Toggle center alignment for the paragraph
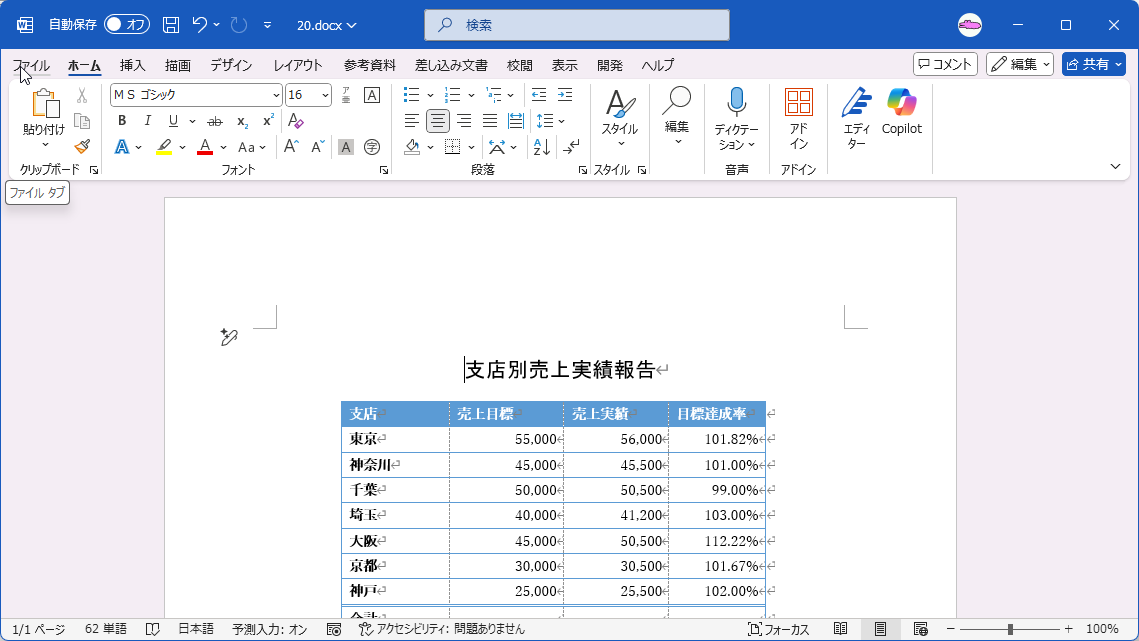 [x=437, y=121]
